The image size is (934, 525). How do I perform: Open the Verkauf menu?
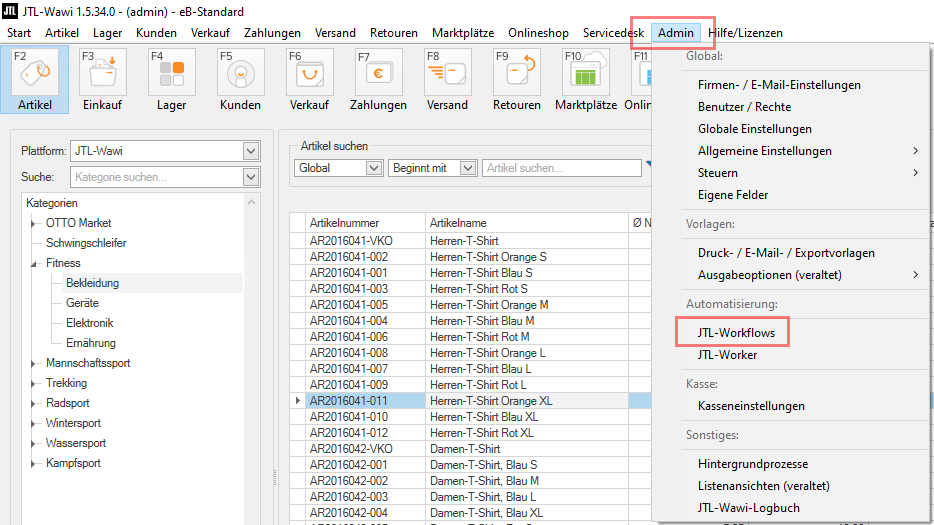[x=210, y=33]
